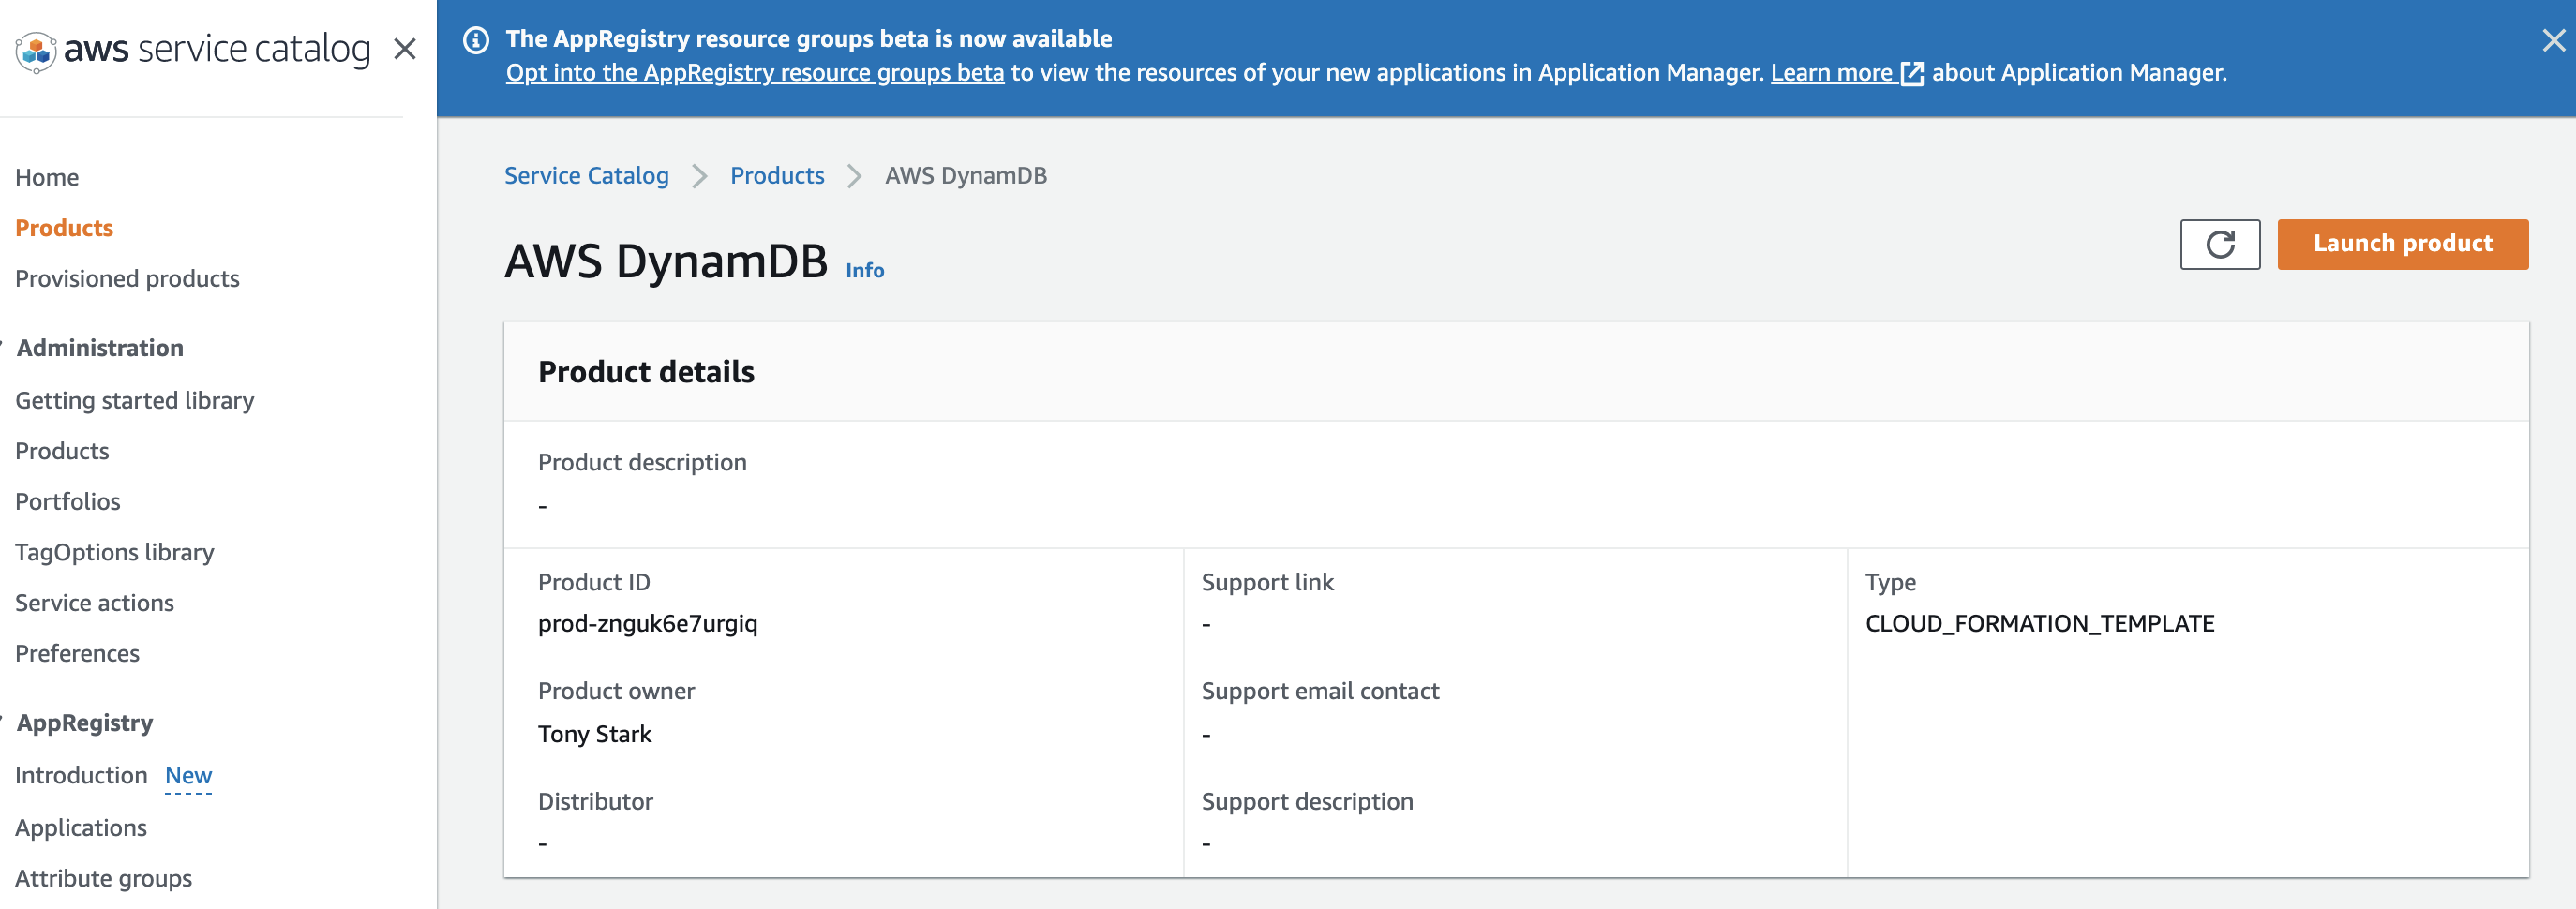This screenshot has width=2576, height=909.
Task: Dismiss the AppRegistry beta notification banner
Action: (2553, 40)
